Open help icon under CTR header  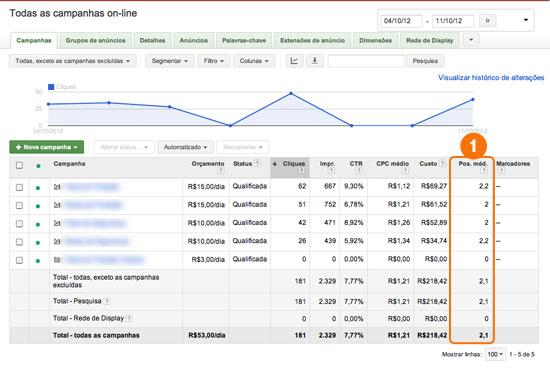coord(359,171)
